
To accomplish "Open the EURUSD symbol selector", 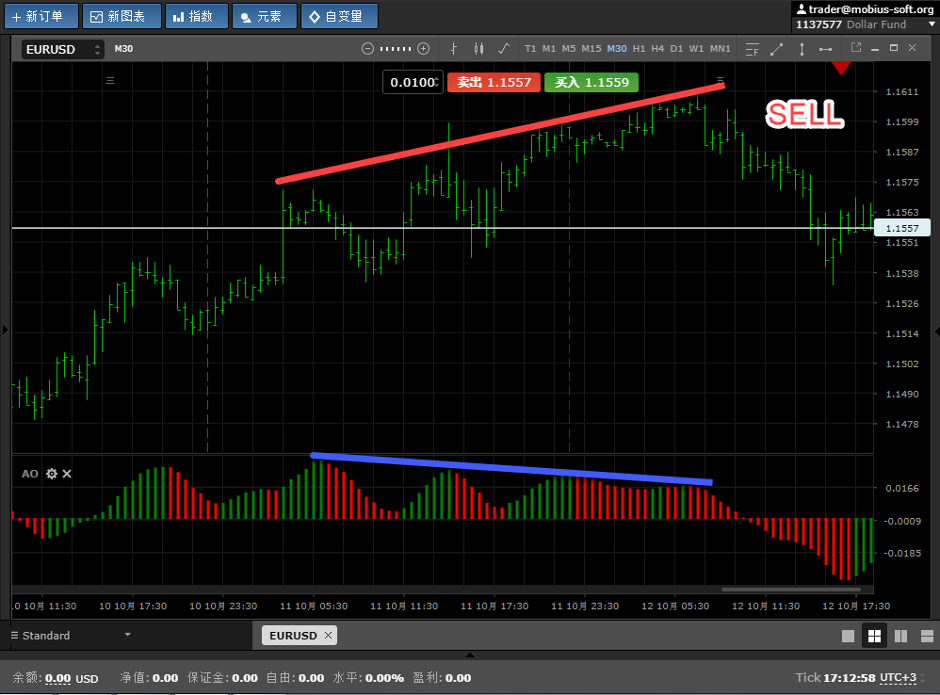I will tap(63, 49).
